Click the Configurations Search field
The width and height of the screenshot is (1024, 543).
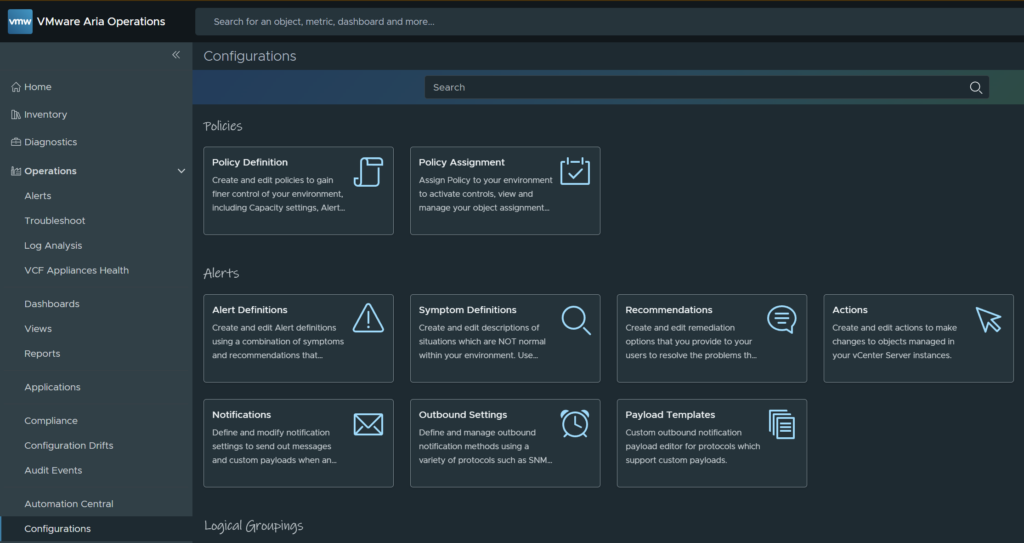point(707,88)
